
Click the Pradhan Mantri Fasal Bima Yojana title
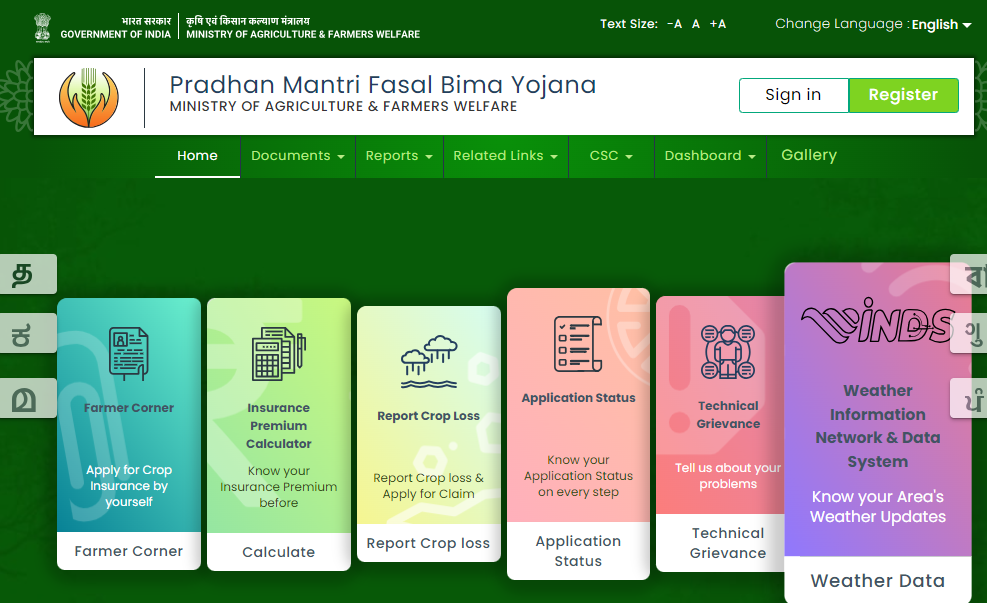click(383, 85)
